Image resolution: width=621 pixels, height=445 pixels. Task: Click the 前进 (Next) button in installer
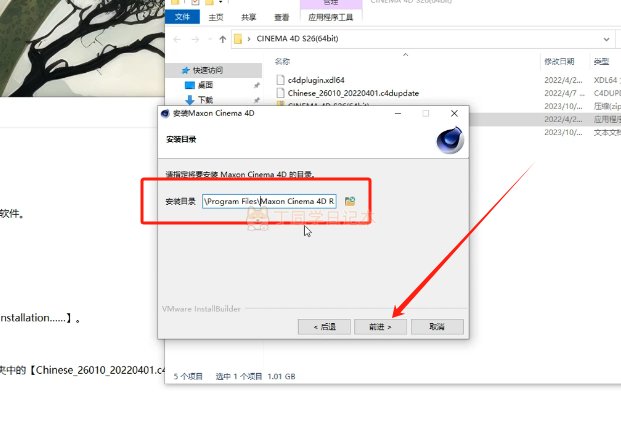point(380,327)
